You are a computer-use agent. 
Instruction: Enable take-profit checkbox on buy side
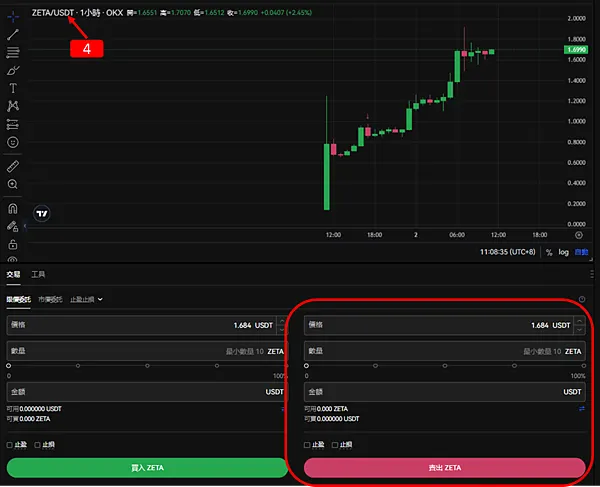tap(9, 445)
